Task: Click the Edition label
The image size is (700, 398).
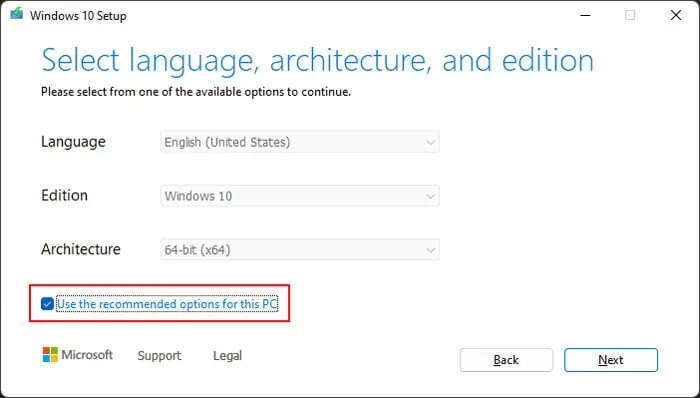Action: (x=64, y=195)
